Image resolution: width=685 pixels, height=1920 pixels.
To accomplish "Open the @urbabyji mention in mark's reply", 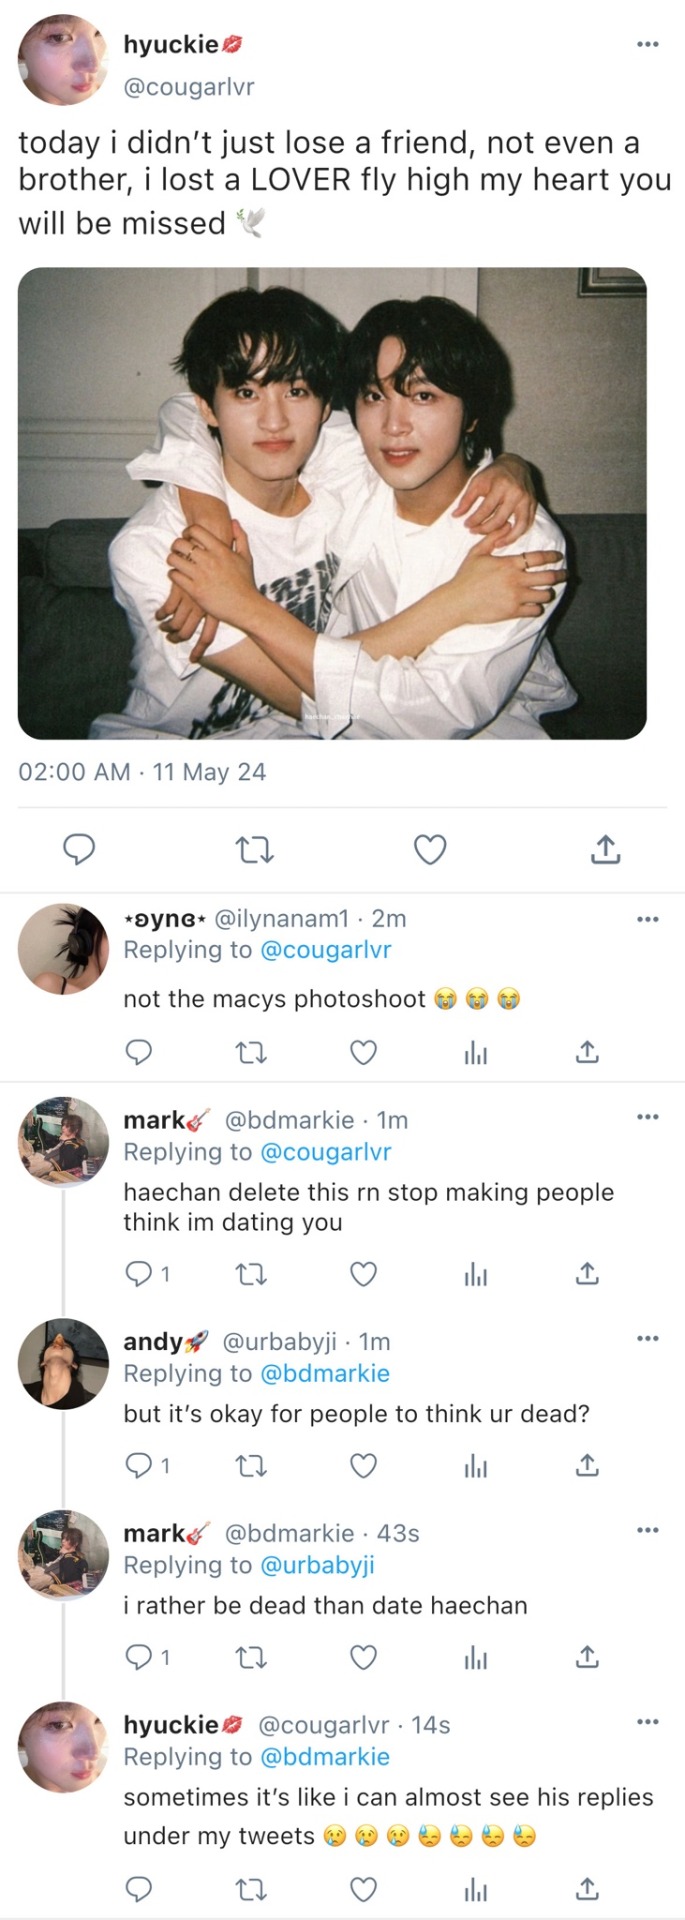I will [317, 1565].
